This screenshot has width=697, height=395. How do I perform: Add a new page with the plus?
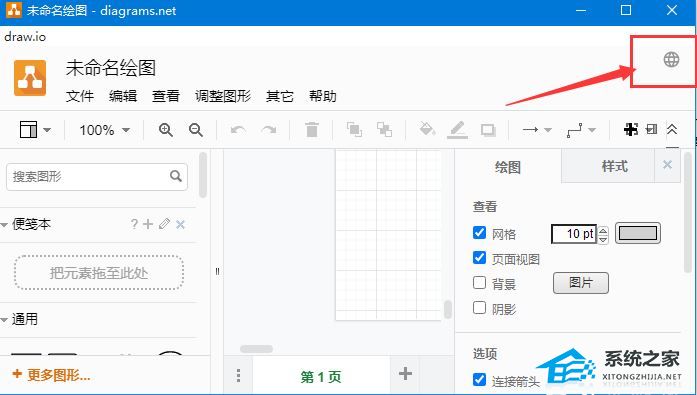tap(405, 374)
